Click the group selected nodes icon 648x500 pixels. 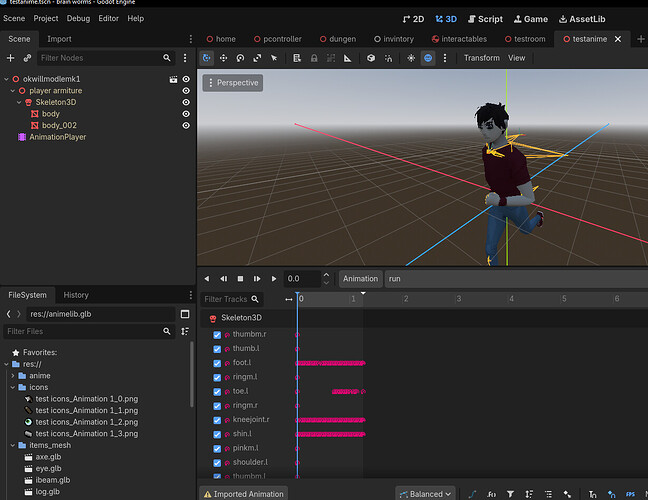click(x=331, y=58)
